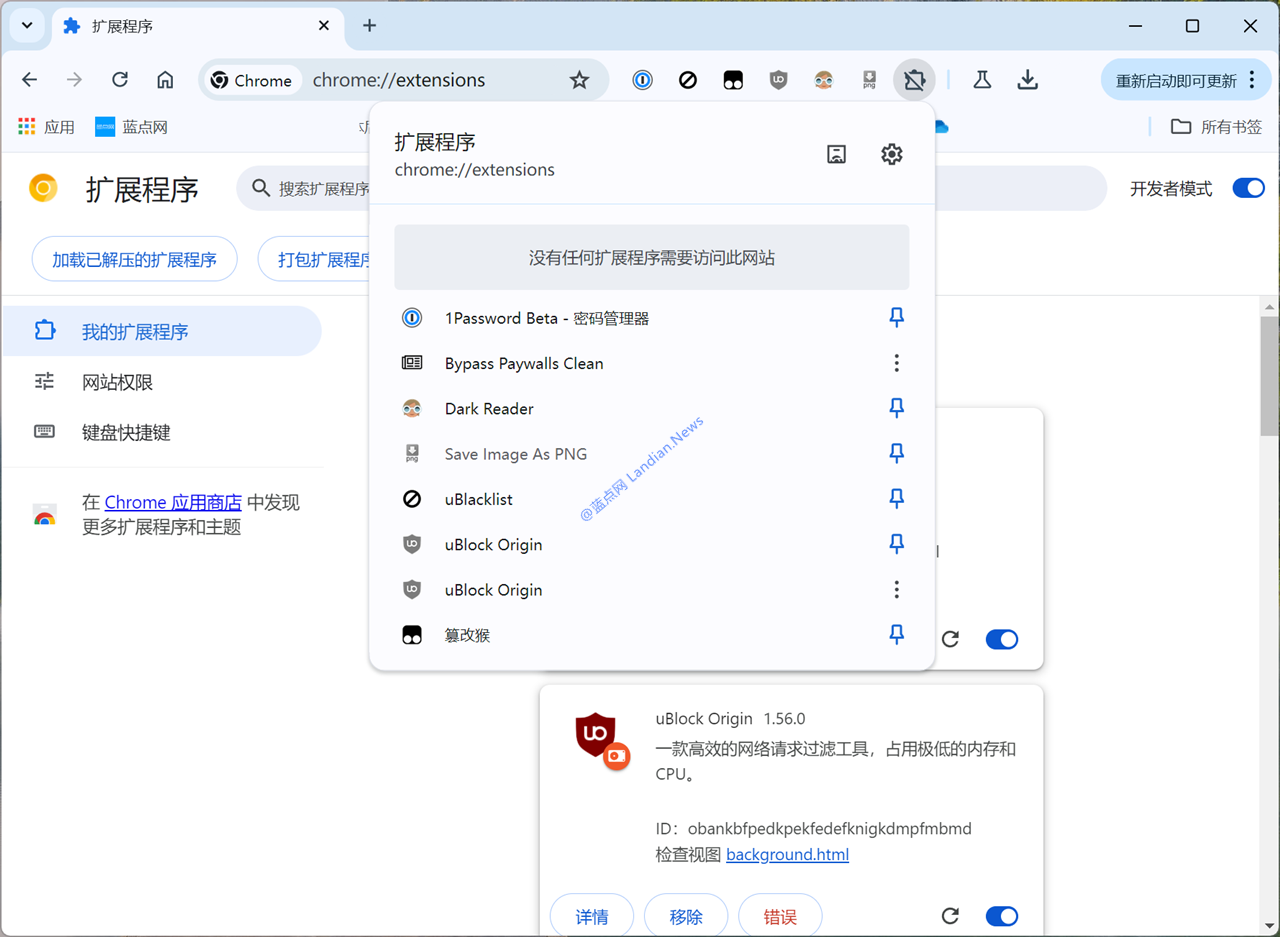Viewport: 1280px width, 937px height.
Task: Unpin 1Password Beta from the toolbar
Action: tap(897, 318)
